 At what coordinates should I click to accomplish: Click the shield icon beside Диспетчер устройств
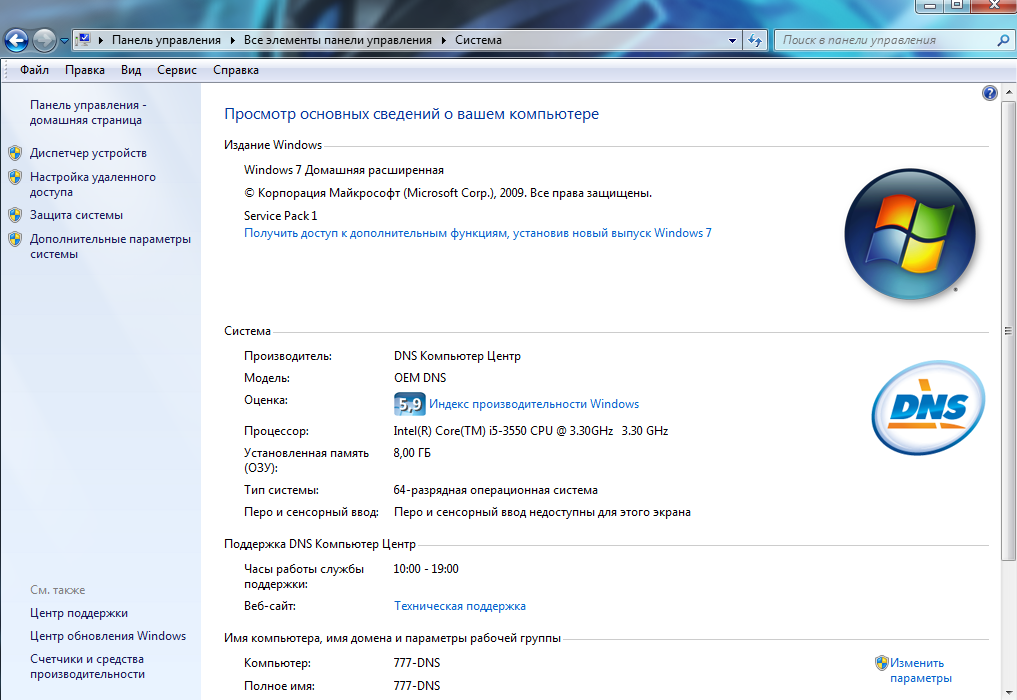pos(15,153)
